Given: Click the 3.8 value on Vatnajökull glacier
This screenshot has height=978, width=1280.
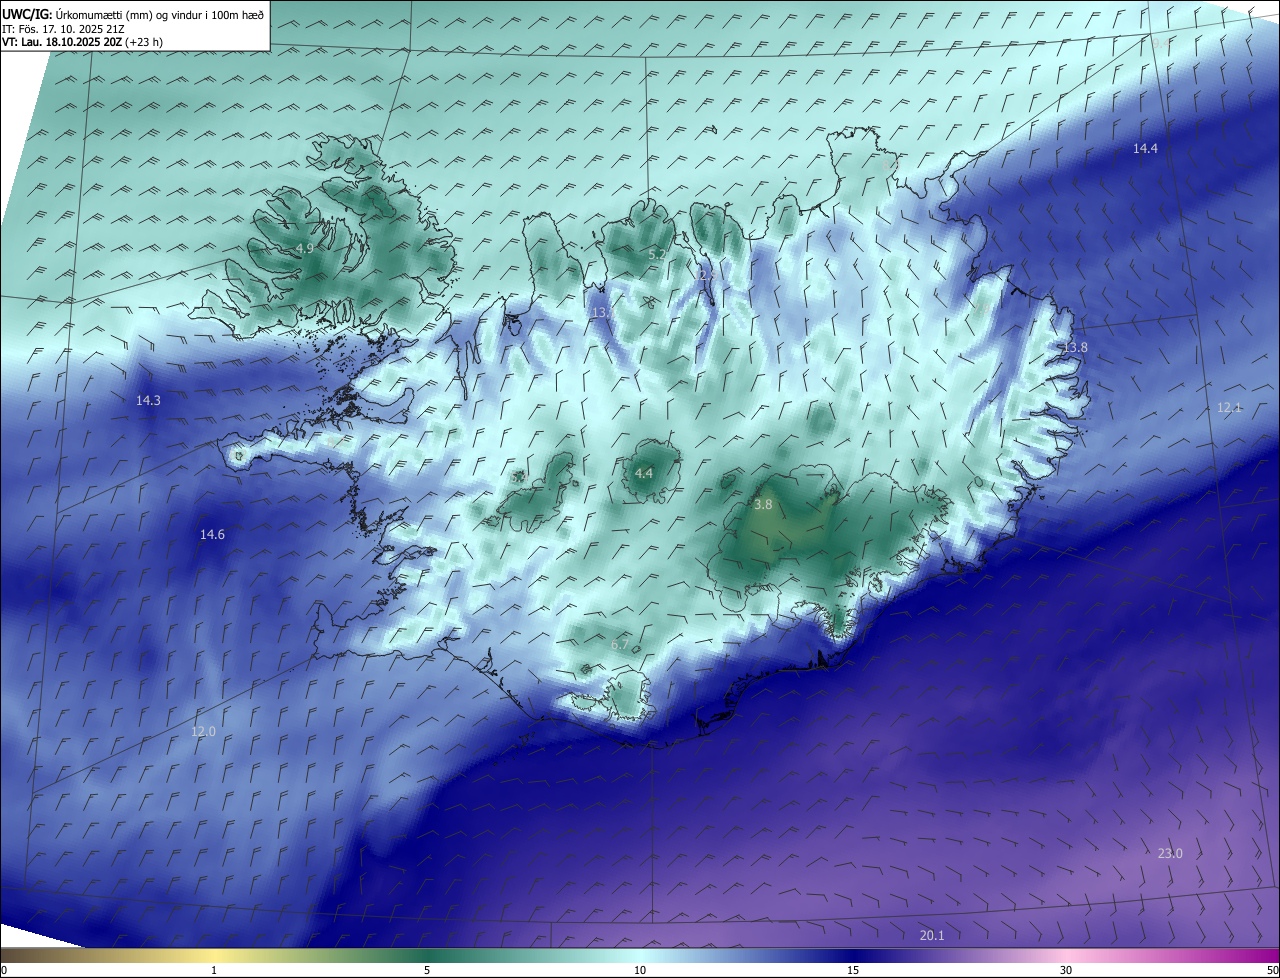Looking at the screenshot, I should point(763,505).
